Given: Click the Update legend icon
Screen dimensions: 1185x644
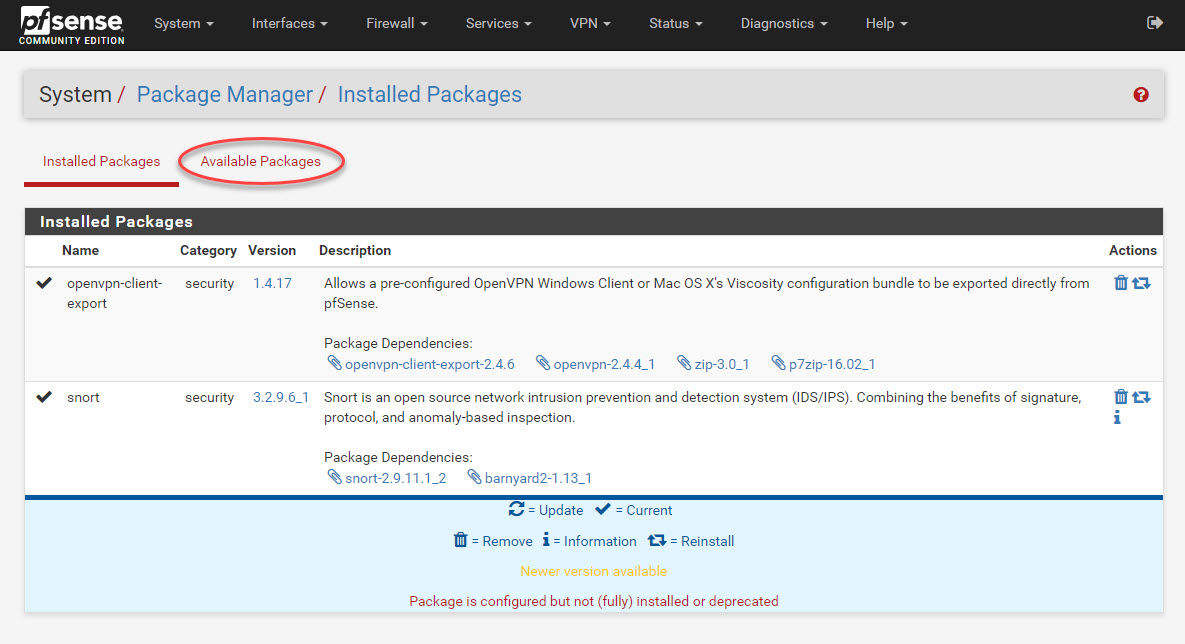Looking at the screenshot, I should pos(516,509).
